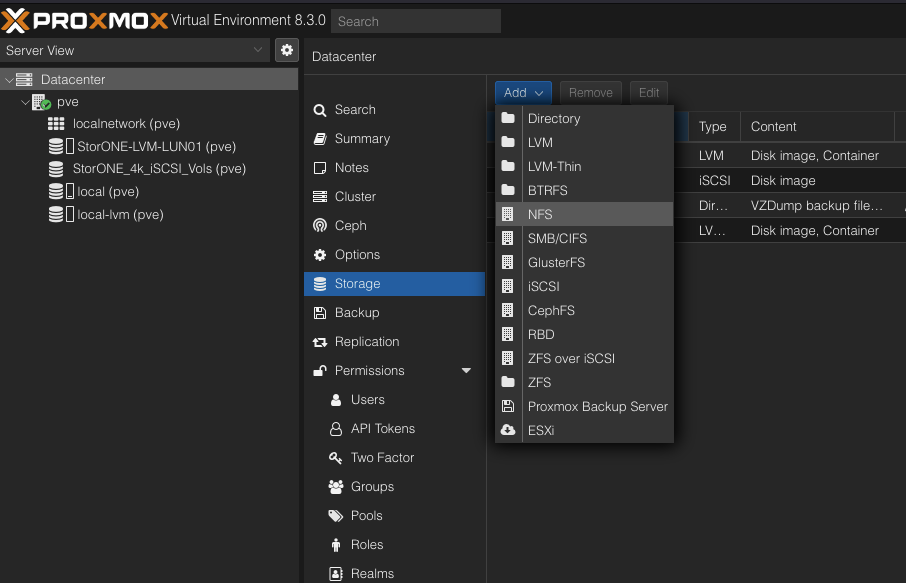Click the Backup floppy disk icon
Screen dimensions: 906x583
[x=320, y=313]
